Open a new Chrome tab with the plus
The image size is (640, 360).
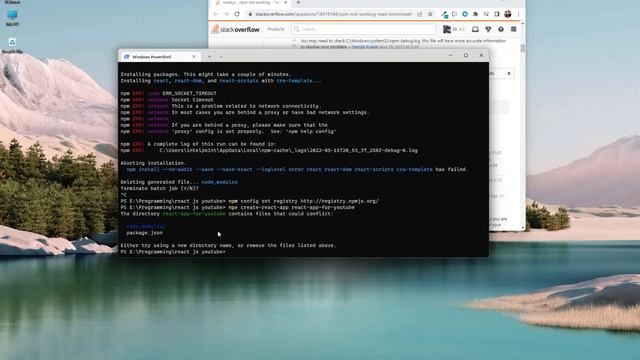(x=298, y=2)
